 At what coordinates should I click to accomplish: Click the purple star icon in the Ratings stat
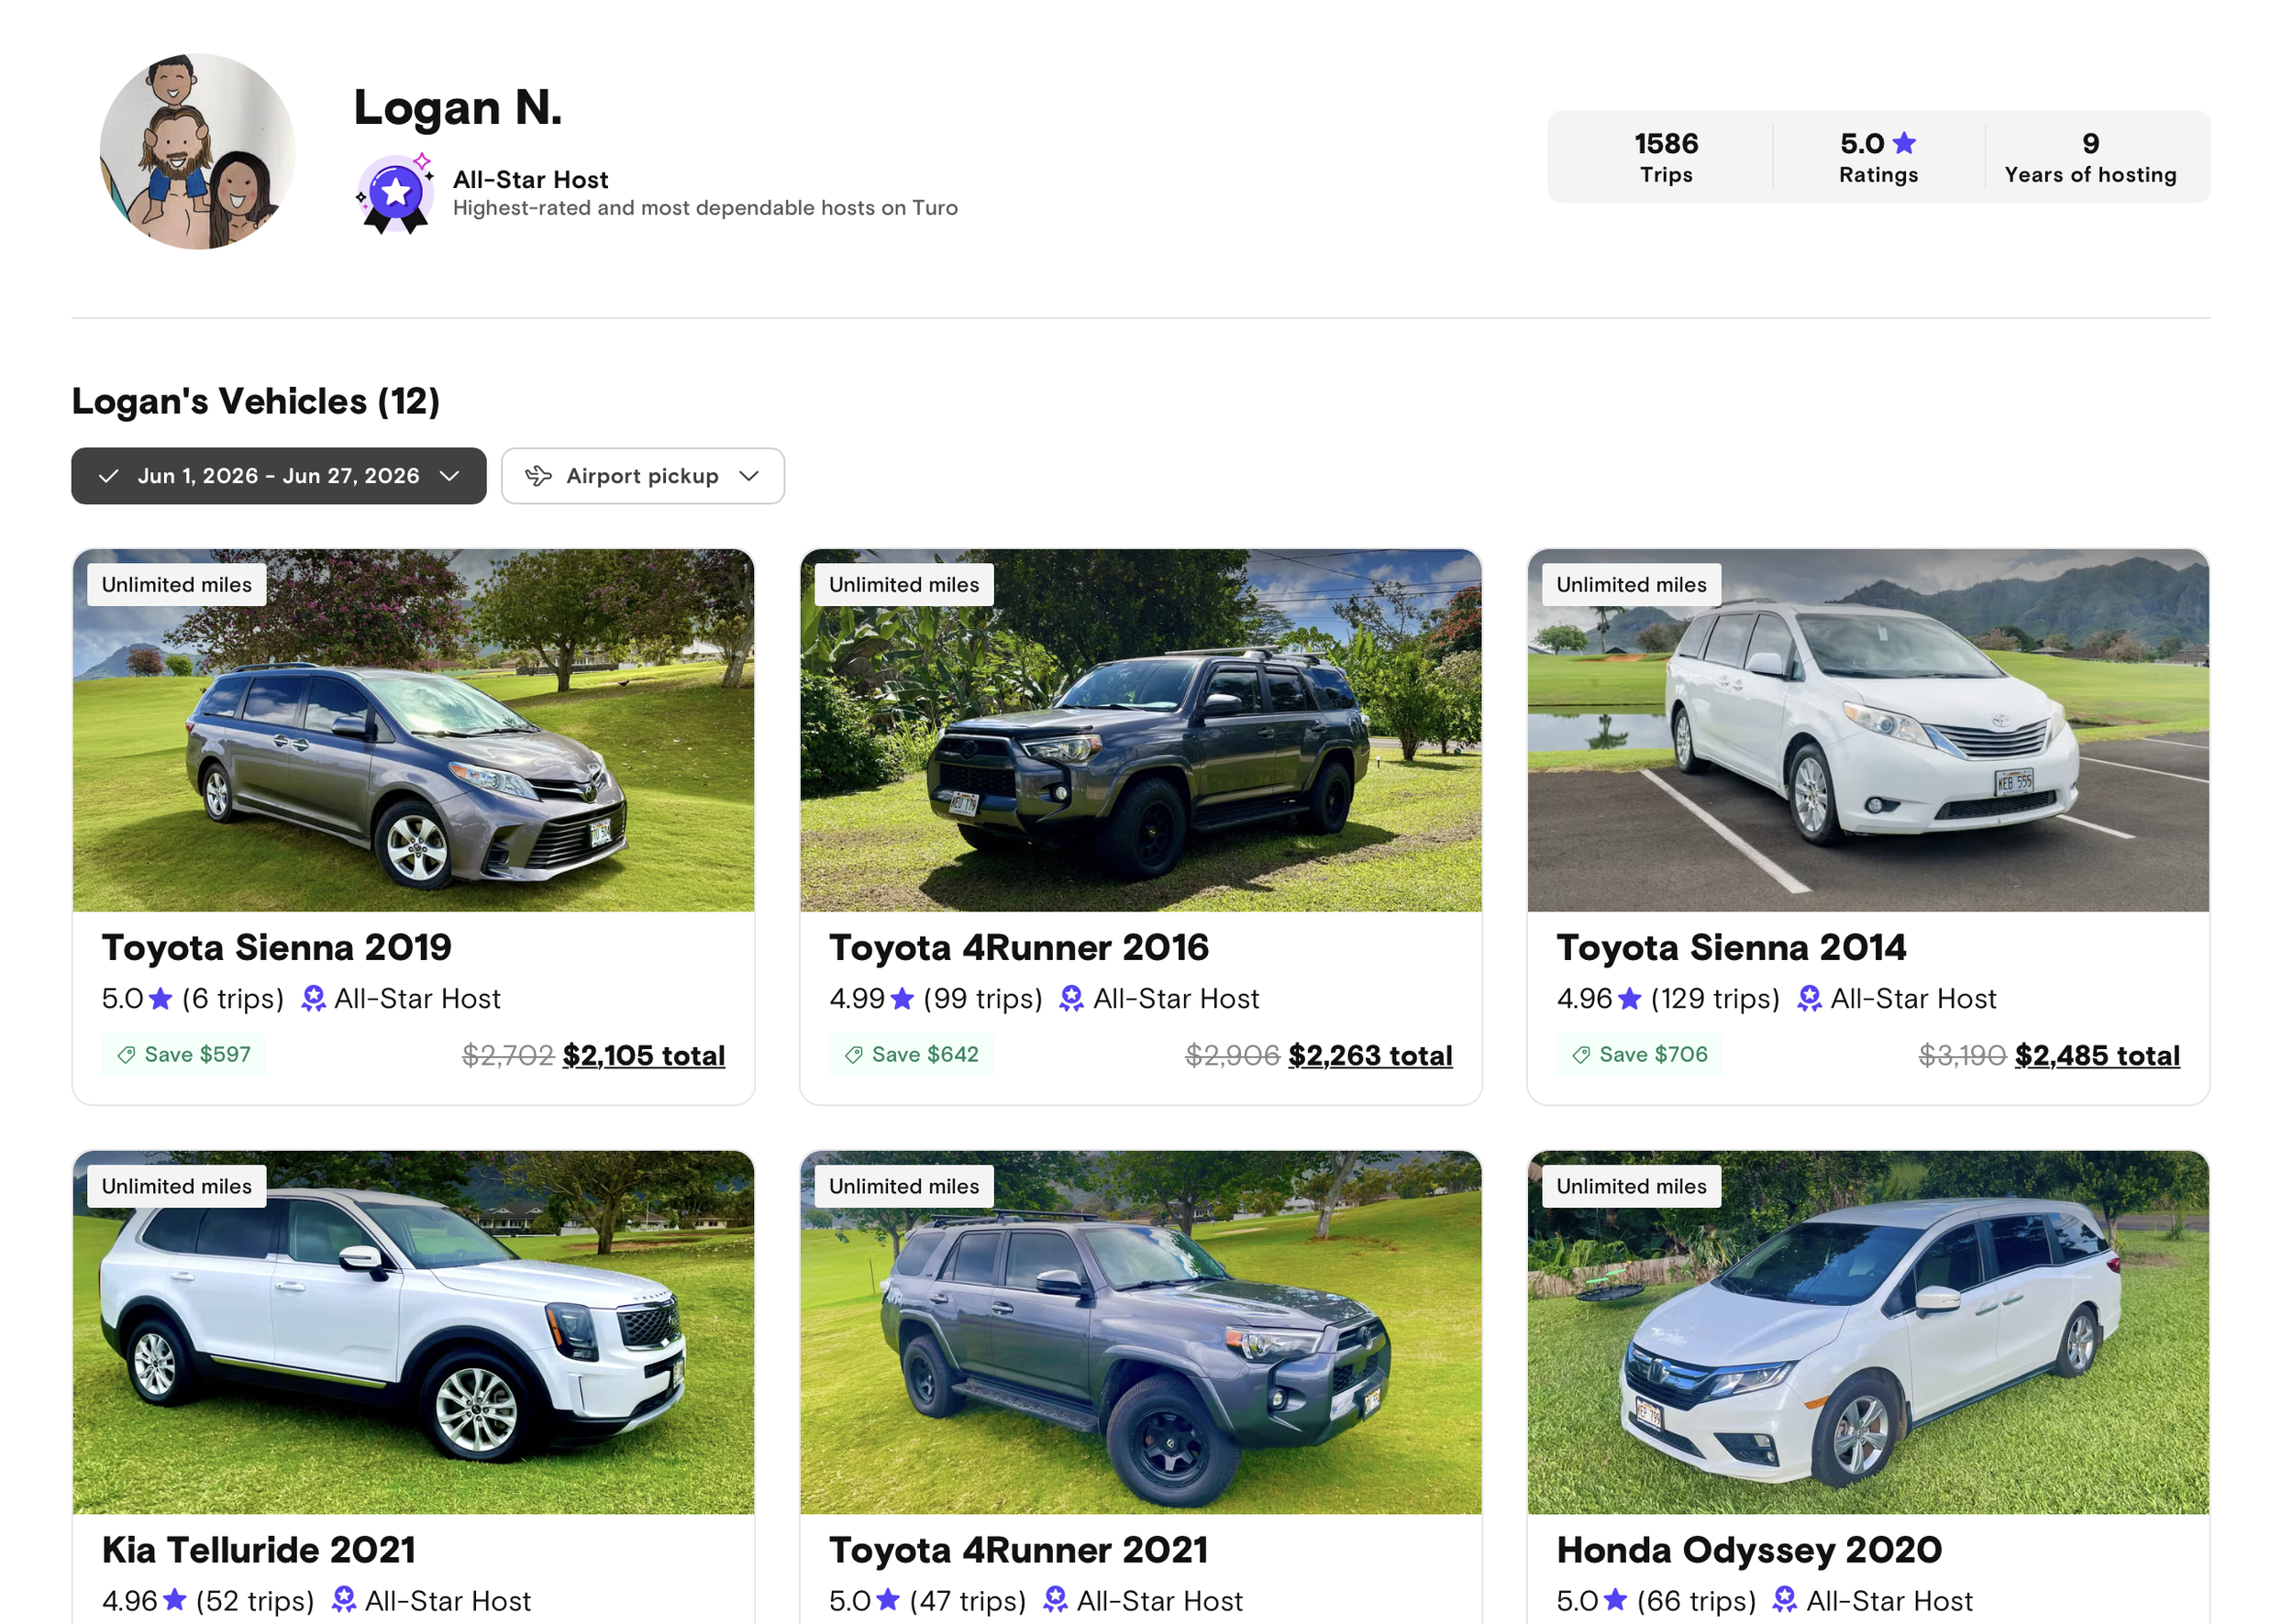click(x=1904, y=143)
